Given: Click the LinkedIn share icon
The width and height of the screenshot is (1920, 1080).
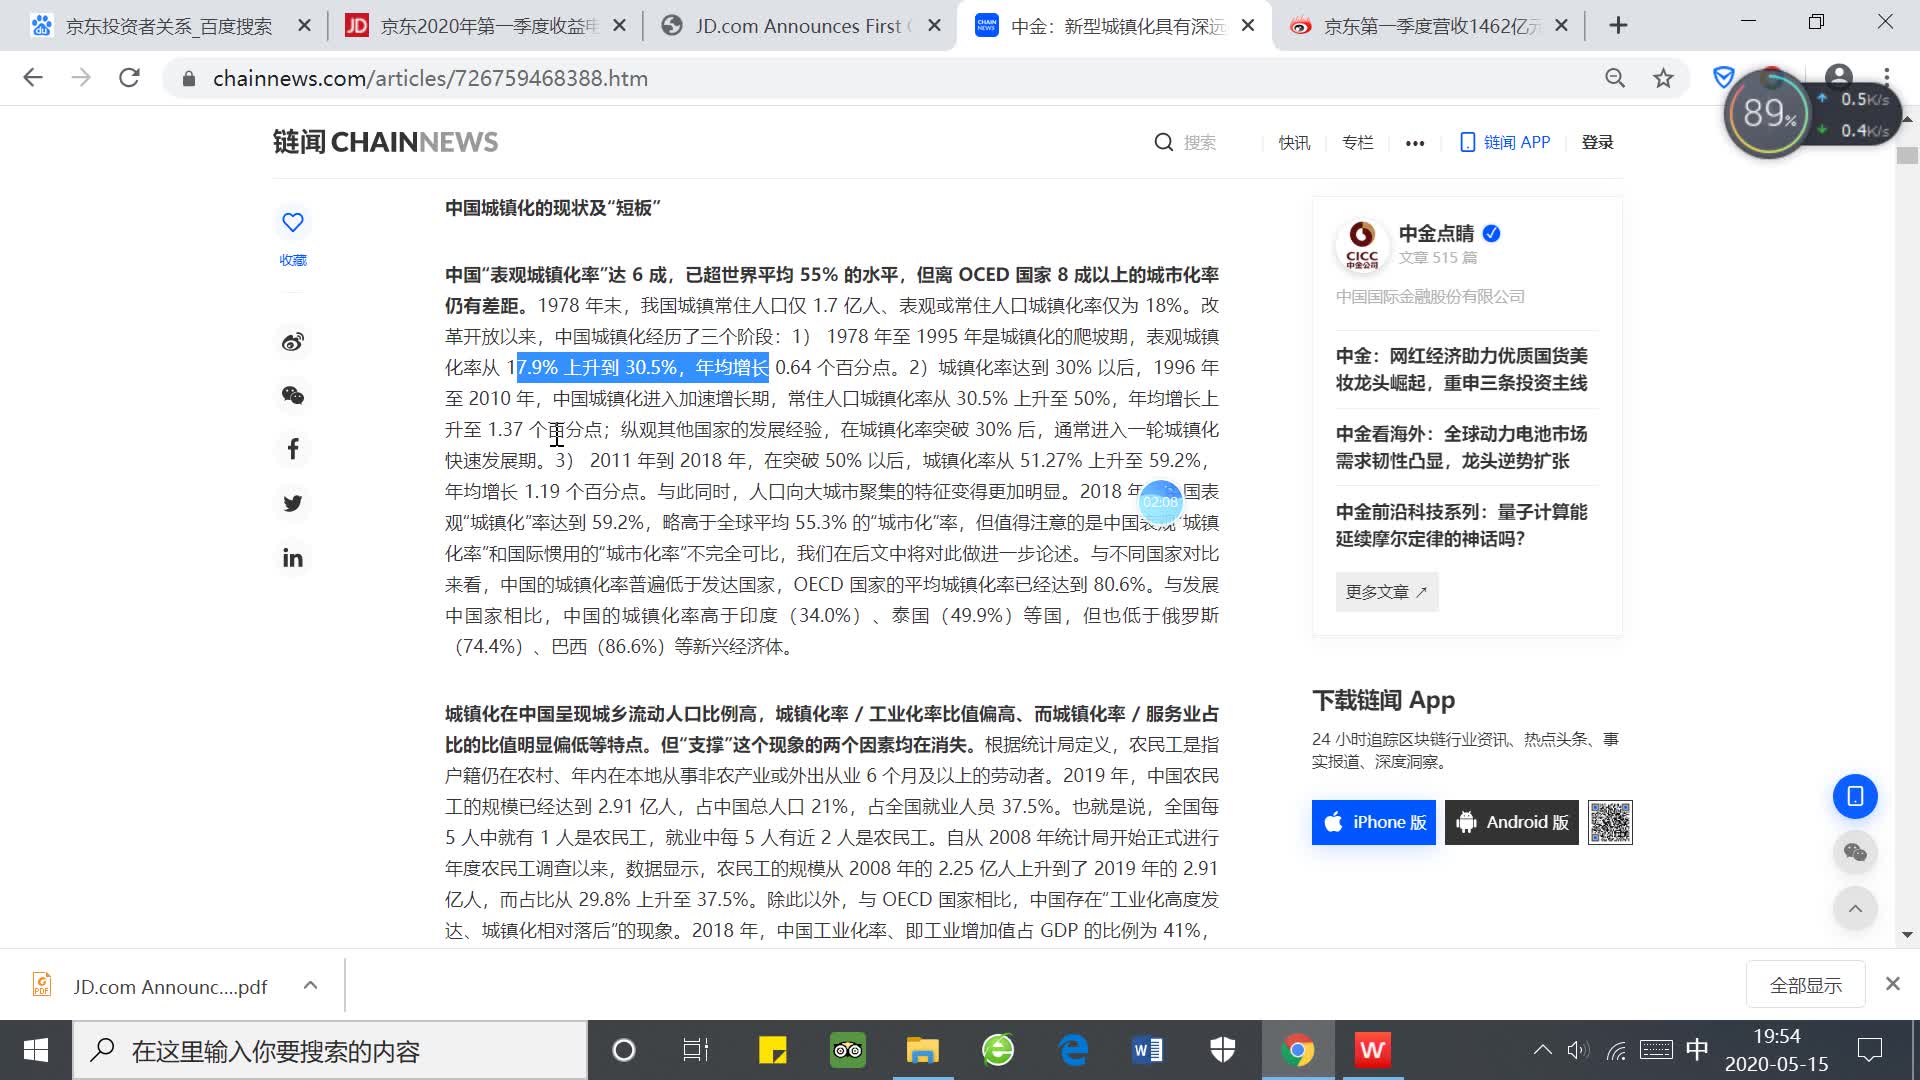Looking at the screenshot, I should pyautogui.click(x=293, y=555).
